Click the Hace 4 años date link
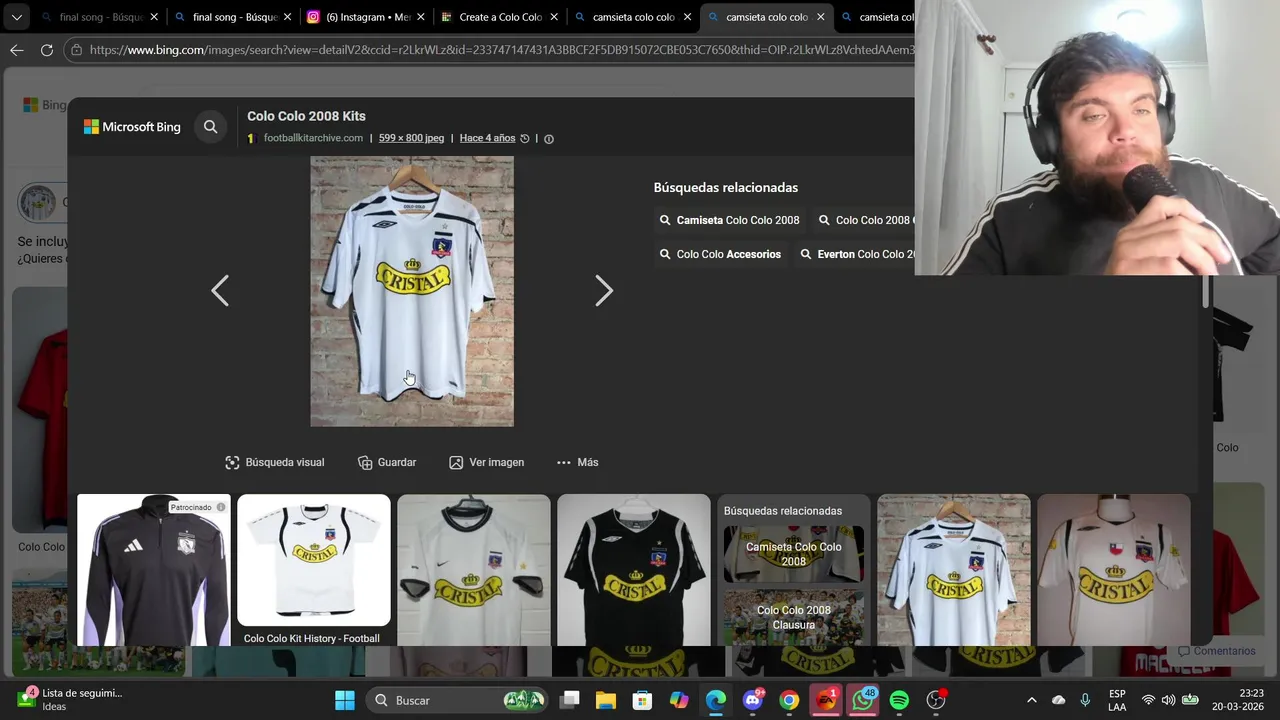1280x720 pixels. (487, 138)
